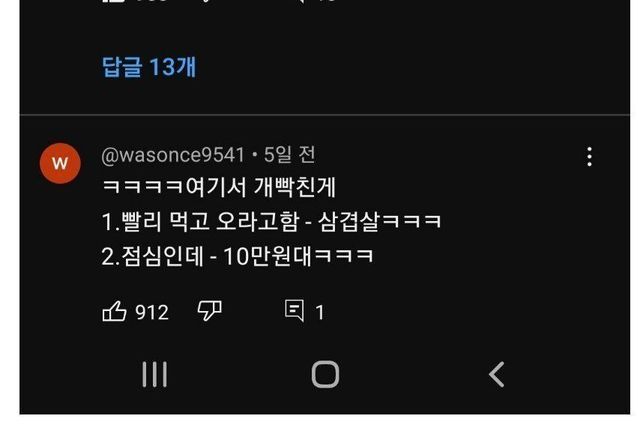Select the 'ㅋㅋㅋㅋ여기서' text at comment start
This screenshot has width=640, height=428.
pos(174,187)
